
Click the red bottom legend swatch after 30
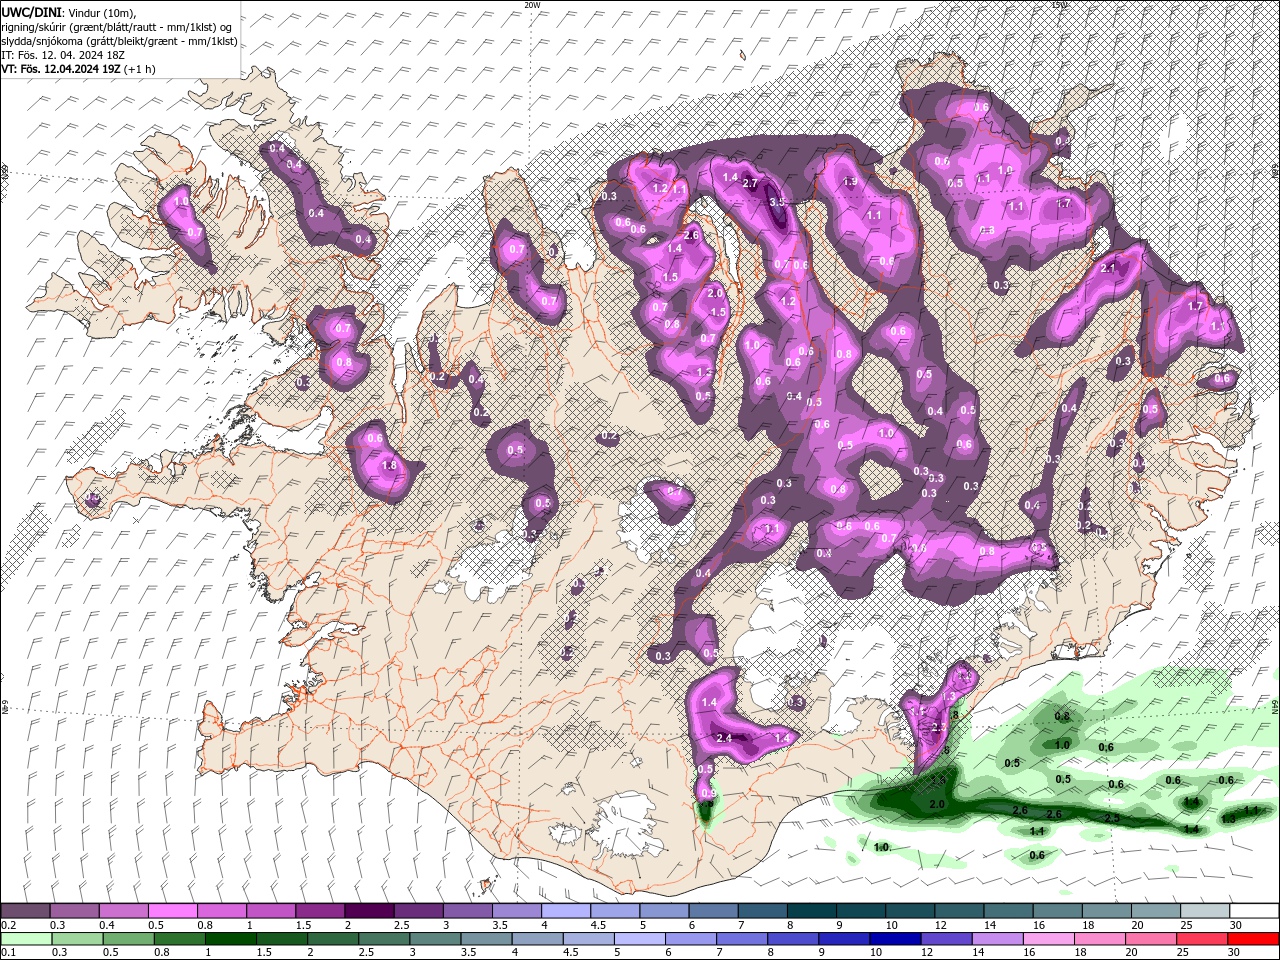pyautogui.click(x=1255, y=938)
